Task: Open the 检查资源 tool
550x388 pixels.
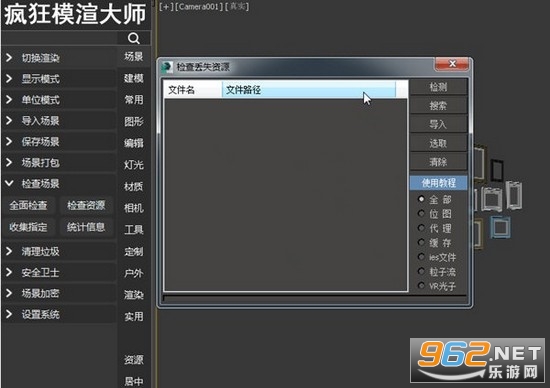Action: 86,205
